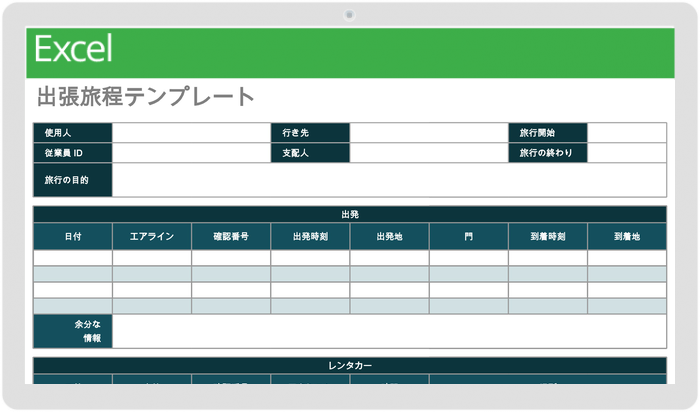Select the 出張旅程テンプレート title text
The width and height of the screenshot is (700, 412).
point(145,97)
